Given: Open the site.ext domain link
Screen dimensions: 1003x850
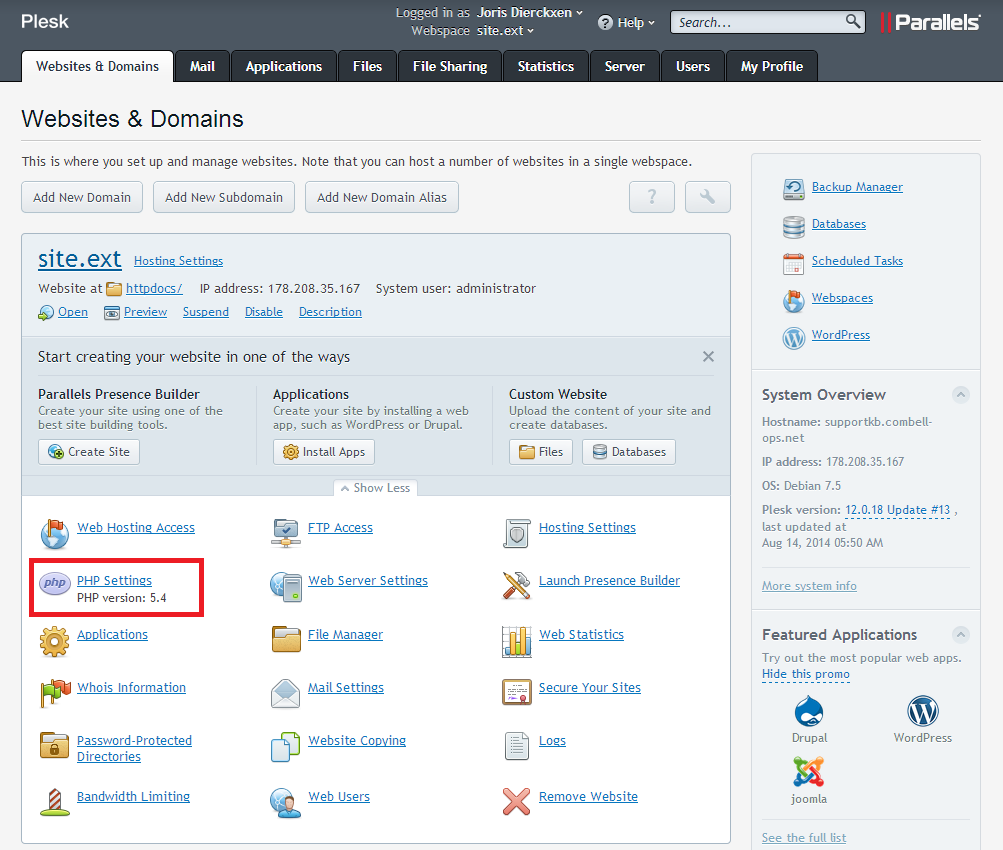Looking at the screenshot, I should [79, 259].
